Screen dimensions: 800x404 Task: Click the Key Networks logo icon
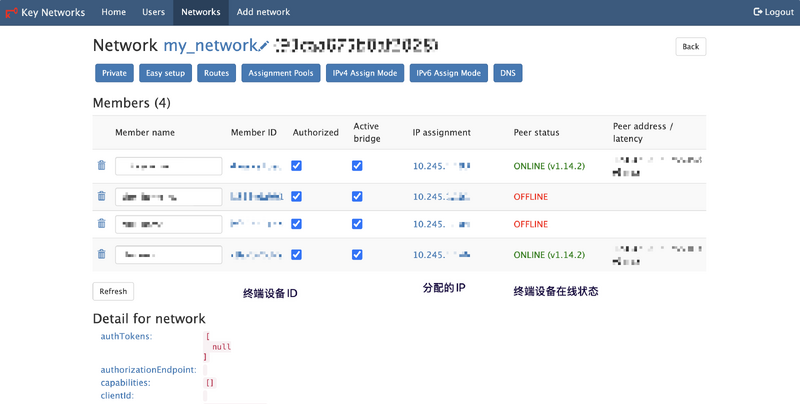point(11,12)
